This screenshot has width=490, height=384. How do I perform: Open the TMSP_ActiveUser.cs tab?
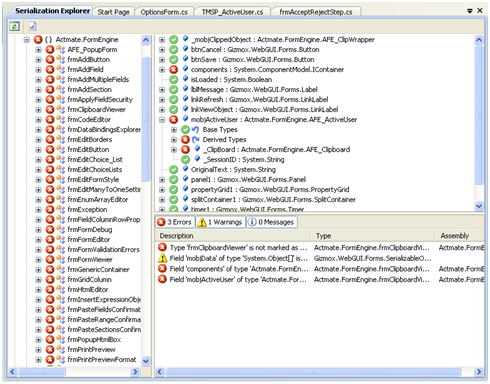pyautogui.click(x=232, y=12)
